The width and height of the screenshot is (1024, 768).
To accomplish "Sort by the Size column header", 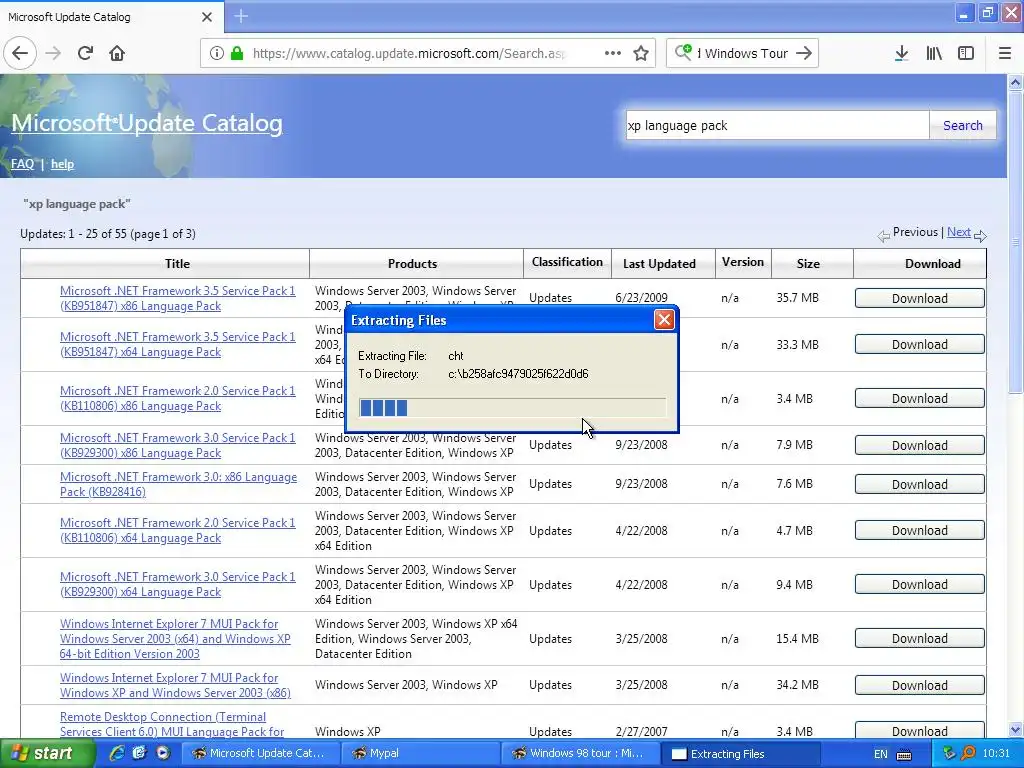I will [808, 264].
